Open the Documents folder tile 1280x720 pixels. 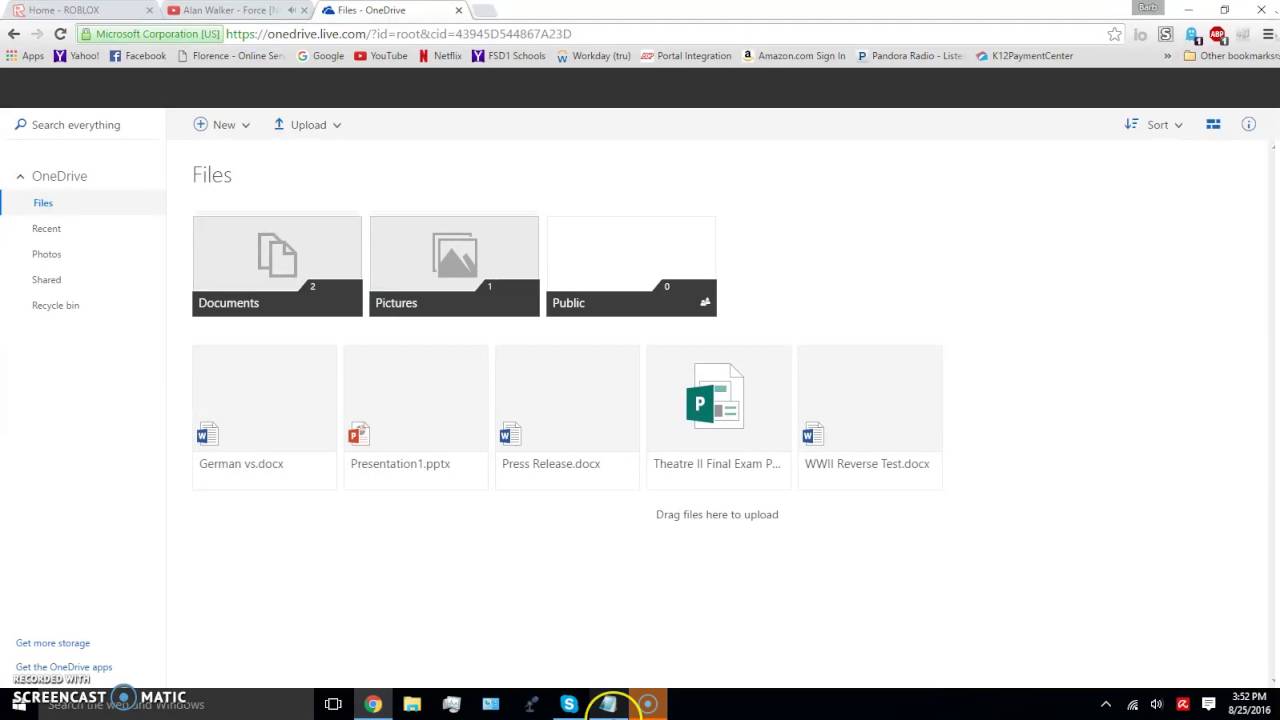[277, 266]
